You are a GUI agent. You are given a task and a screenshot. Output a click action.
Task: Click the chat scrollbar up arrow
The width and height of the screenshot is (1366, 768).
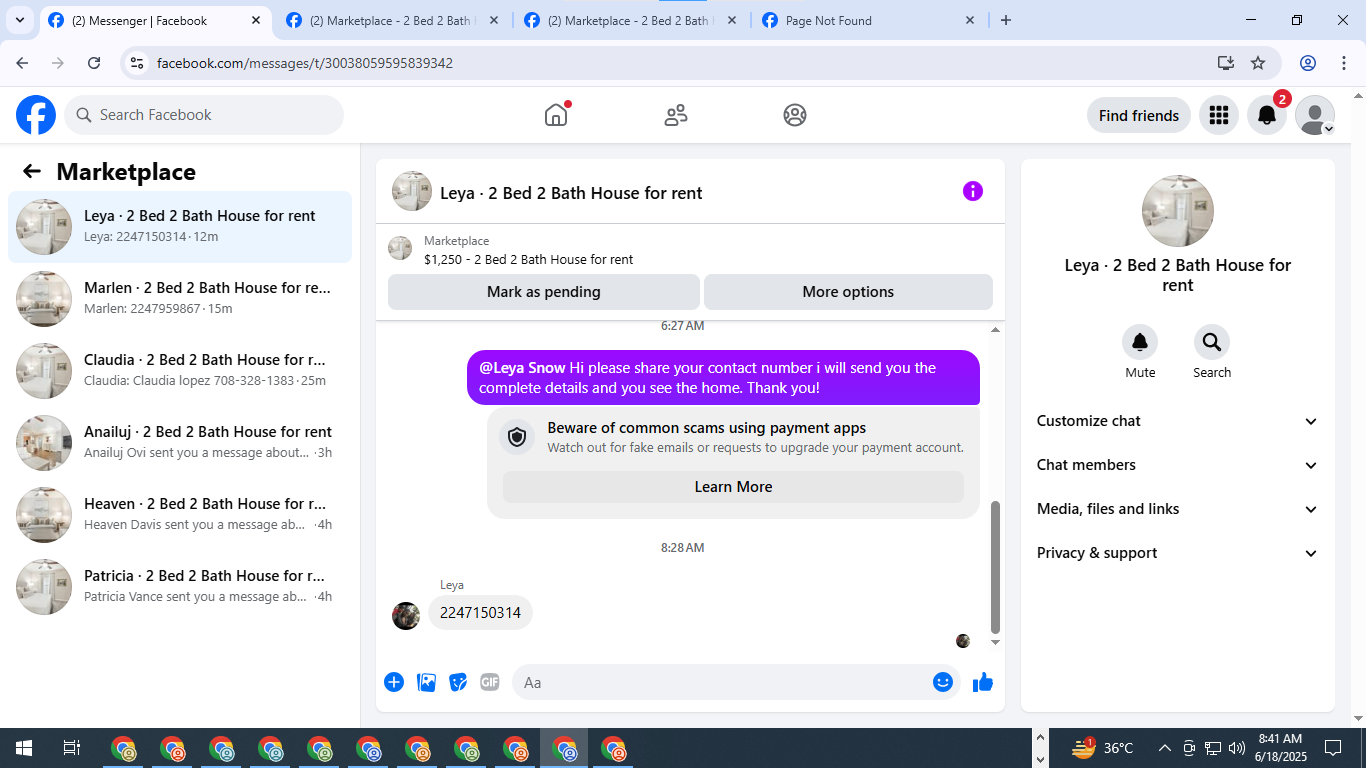(995, 330)
